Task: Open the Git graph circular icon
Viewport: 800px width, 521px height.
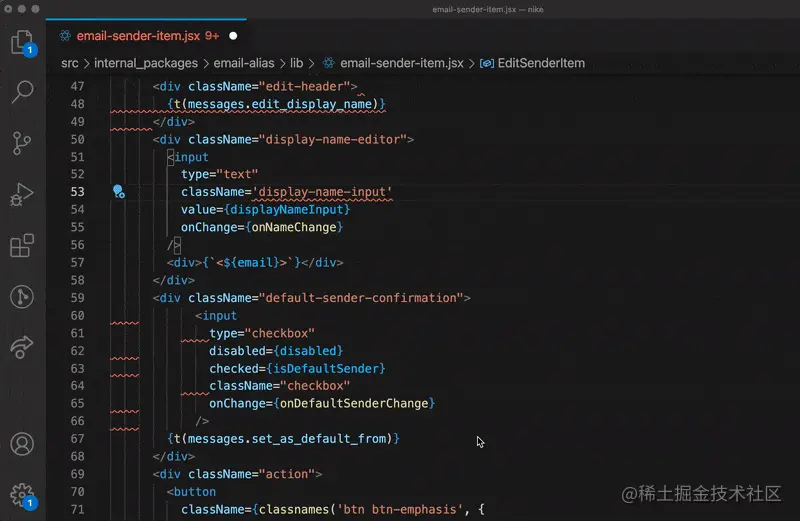Action: [21, 296]
